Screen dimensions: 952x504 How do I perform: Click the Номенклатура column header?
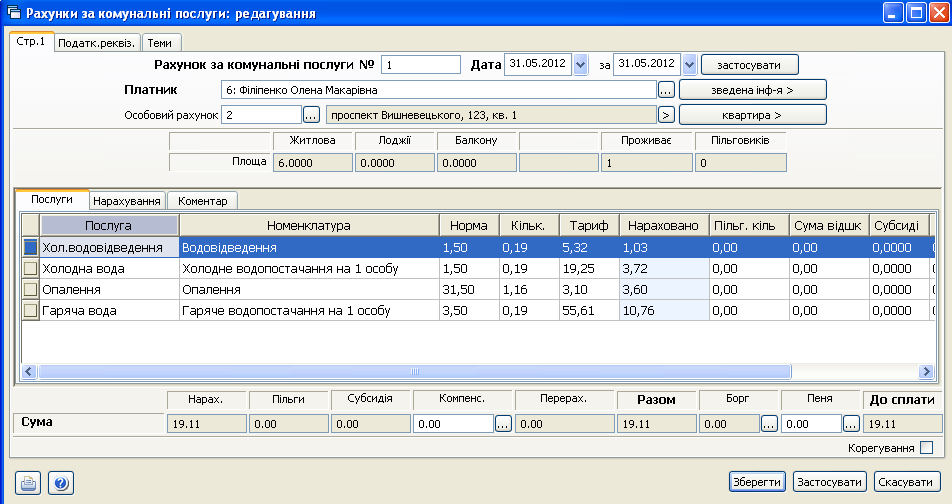pyautogui.click(x=309, y=225)
